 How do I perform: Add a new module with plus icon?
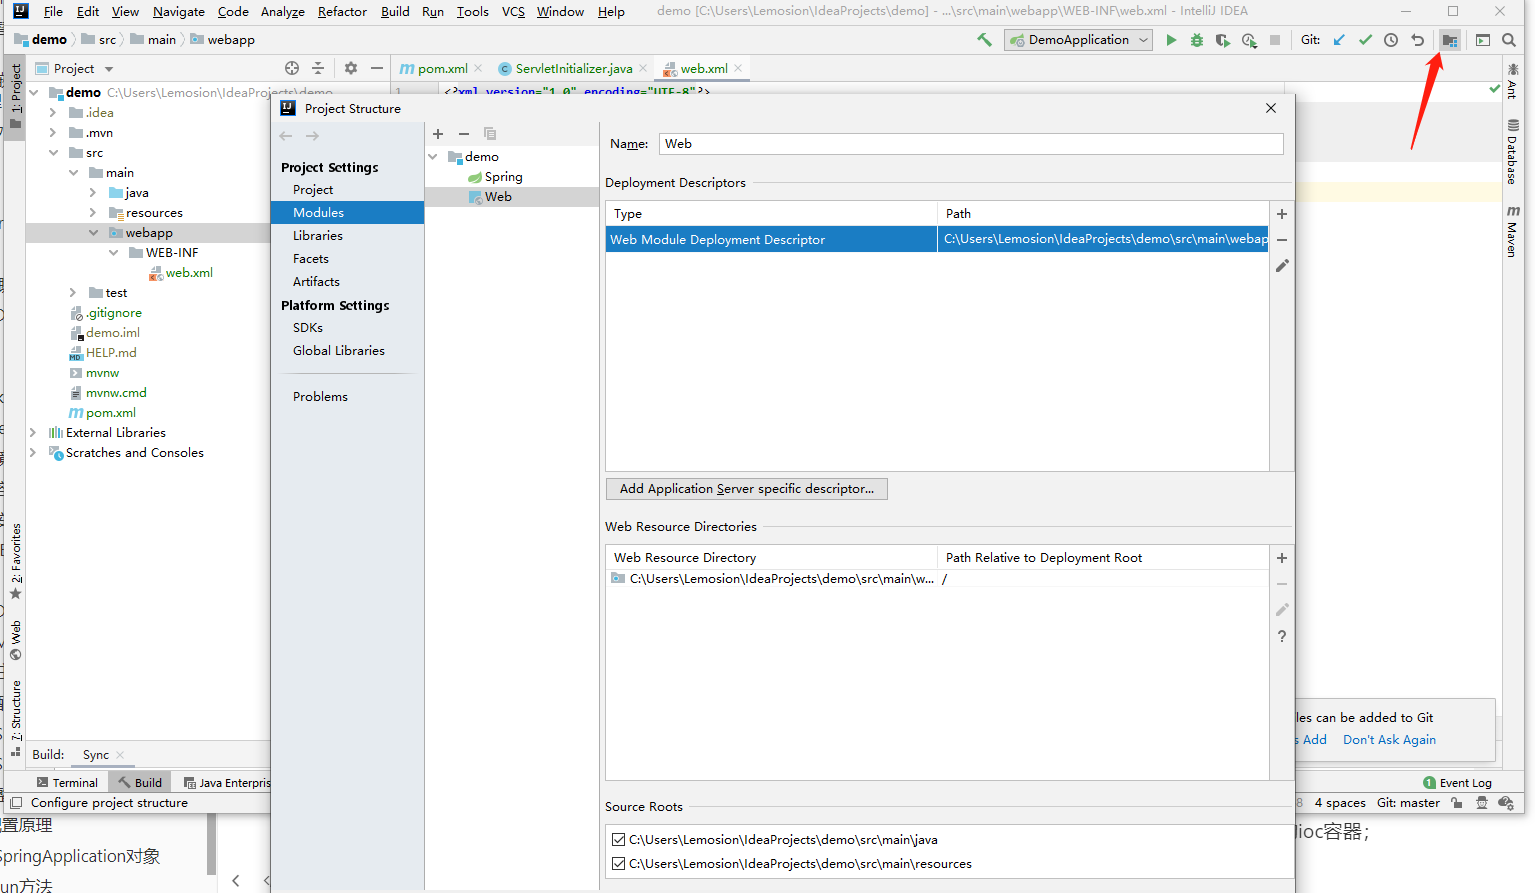[x=438, y=134]
